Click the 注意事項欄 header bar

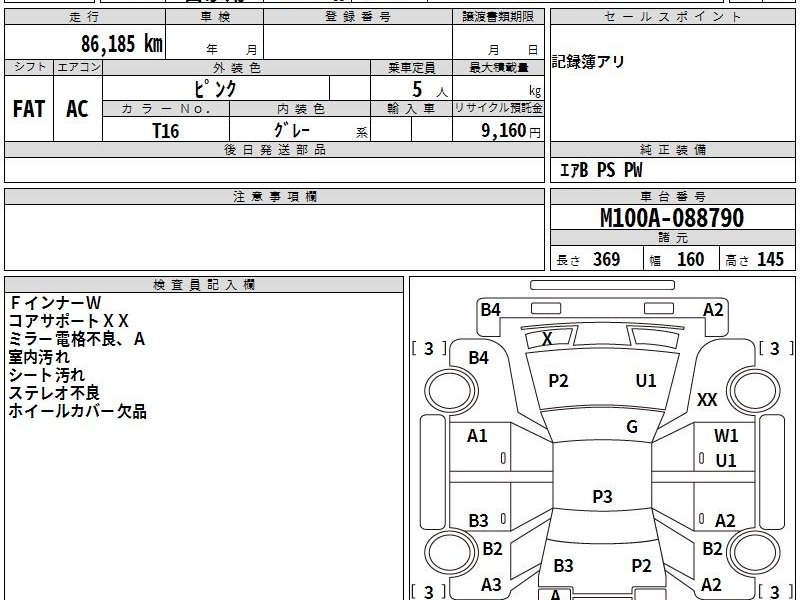pos(274,196)
